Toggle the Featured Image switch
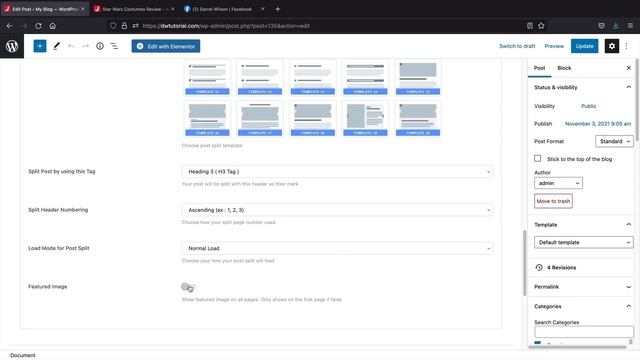 point(188,287)
